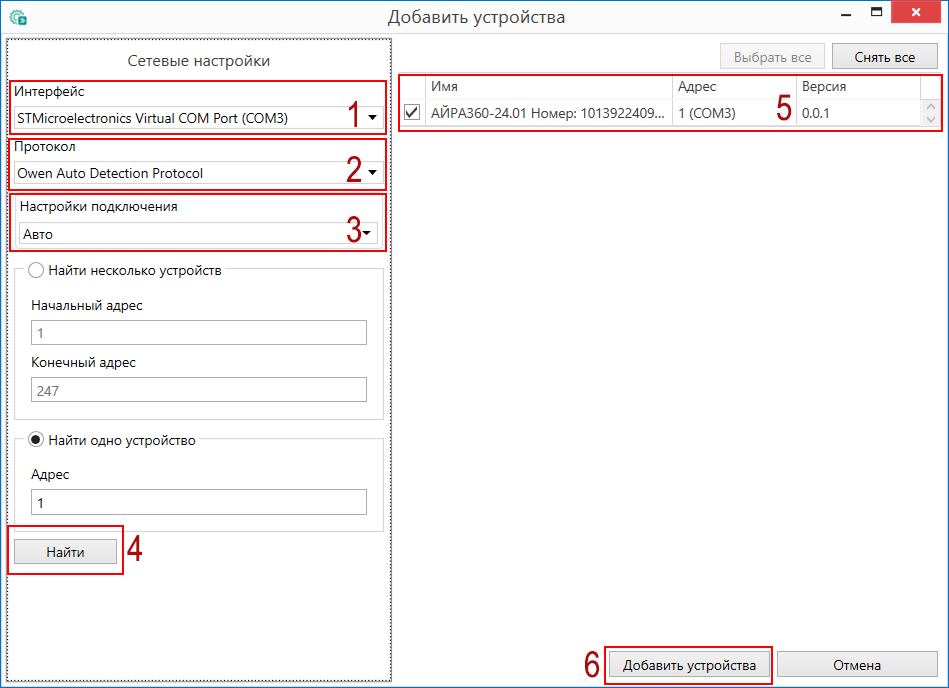Image resolution: width=949 pixels, height=688 pixels.
Task: Maximize the Добавить устройства window
Action: 877,13
